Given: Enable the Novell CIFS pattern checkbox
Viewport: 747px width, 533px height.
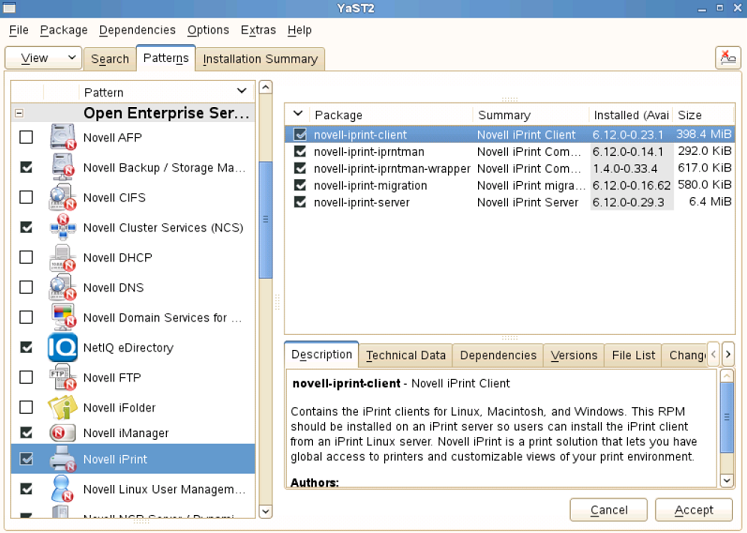Looking at the screenshot, I should [x=26, y=197].
